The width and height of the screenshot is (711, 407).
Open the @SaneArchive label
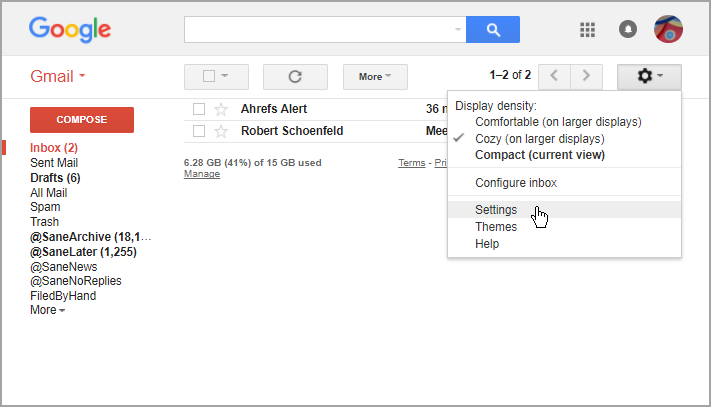tap(90, 237)
